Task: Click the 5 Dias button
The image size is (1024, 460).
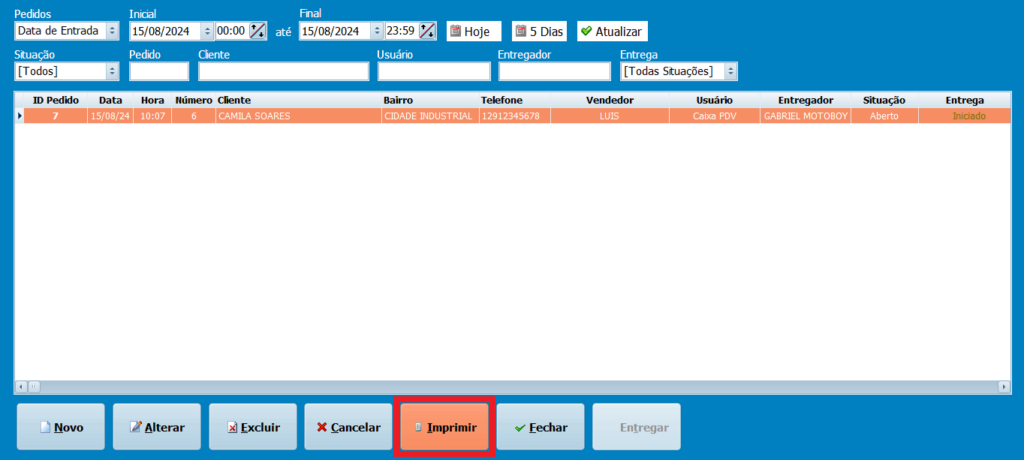Action: click(539, 31)
